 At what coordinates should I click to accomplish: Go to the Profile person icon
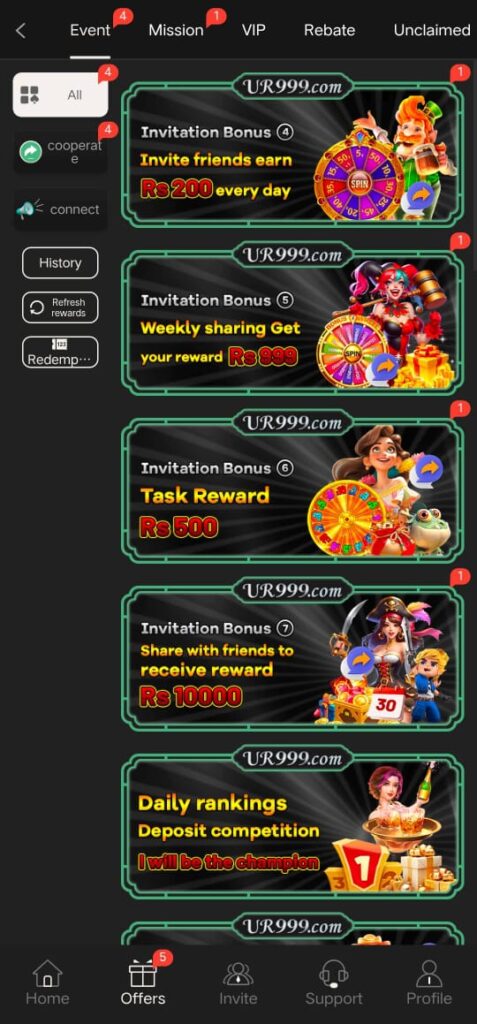point(429,973)
